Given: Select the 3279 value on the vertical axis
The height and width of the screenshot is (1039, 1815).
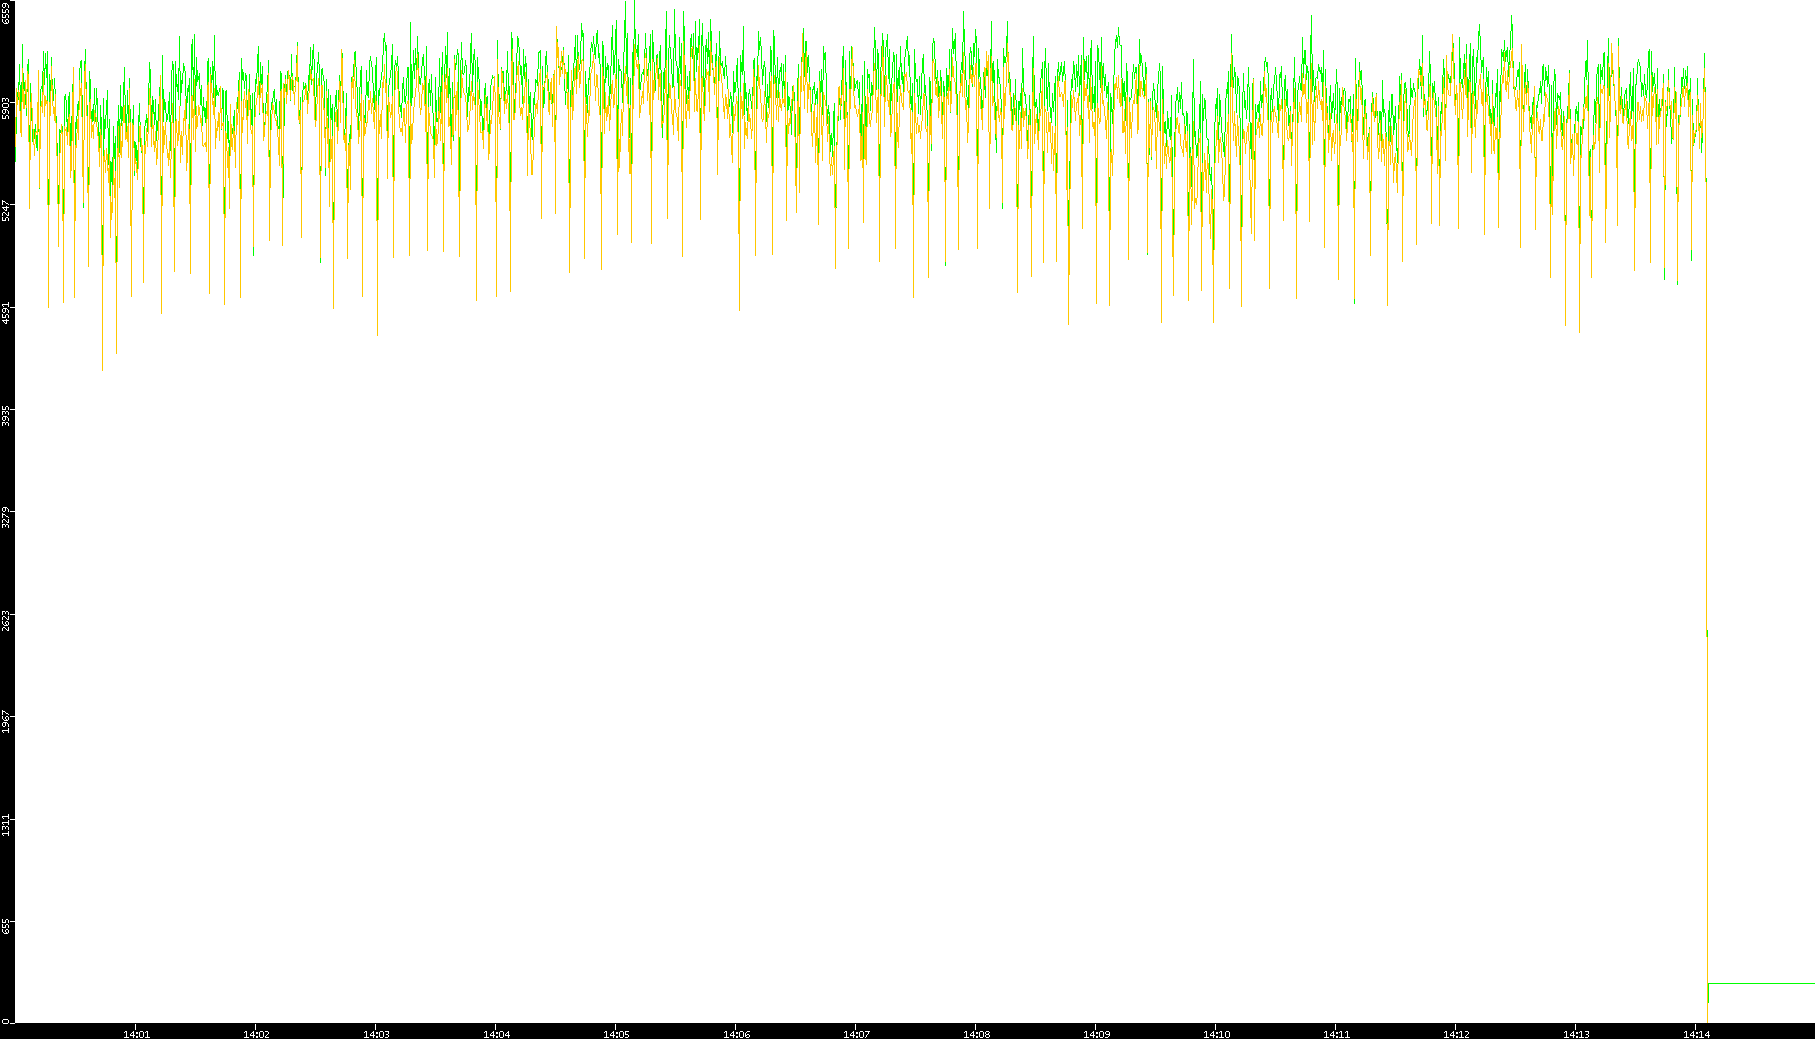Looking at the screenshot, I should pyautogui.click(x=6, y=518).
